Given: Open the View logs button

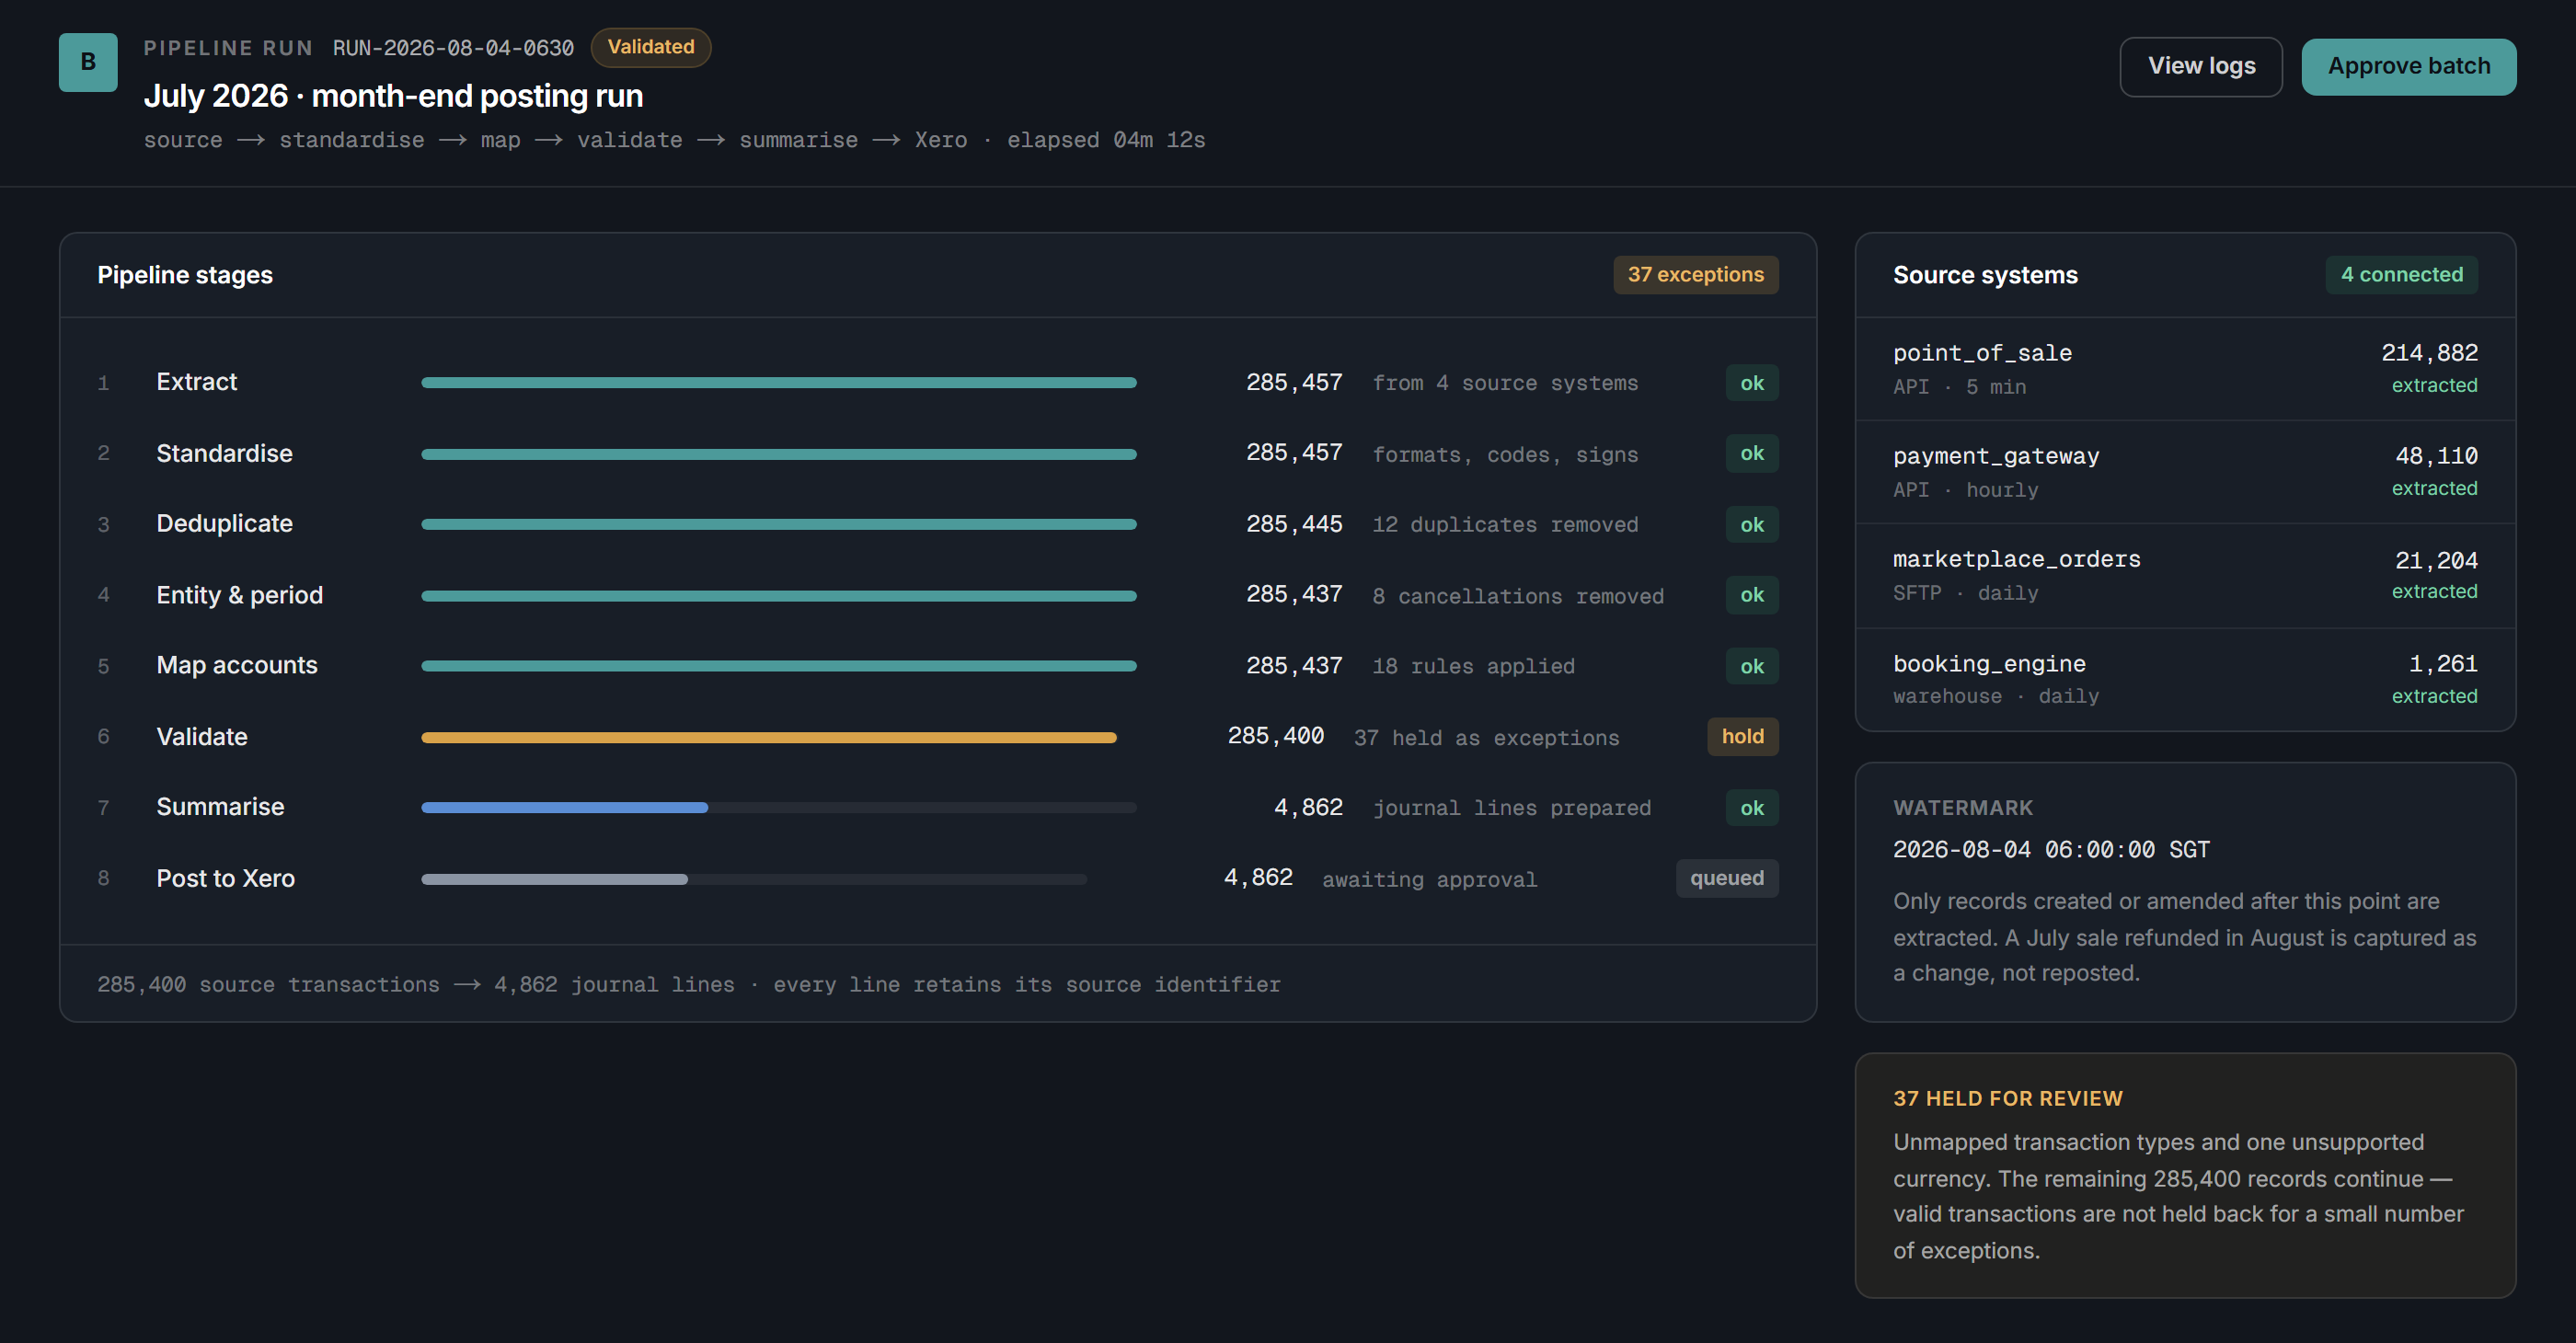Looking at the screenshot, I should (2201, 66).
